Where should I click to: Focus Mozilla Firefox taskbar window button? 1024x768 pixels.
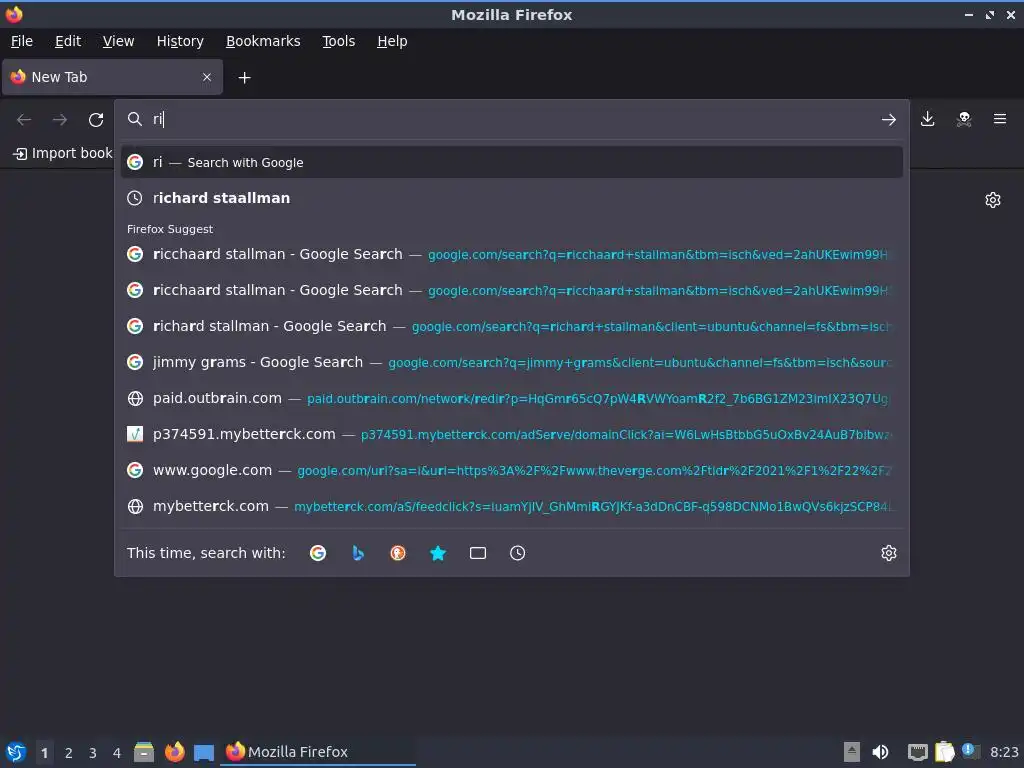pyautogui.click(x=320, y=752)
